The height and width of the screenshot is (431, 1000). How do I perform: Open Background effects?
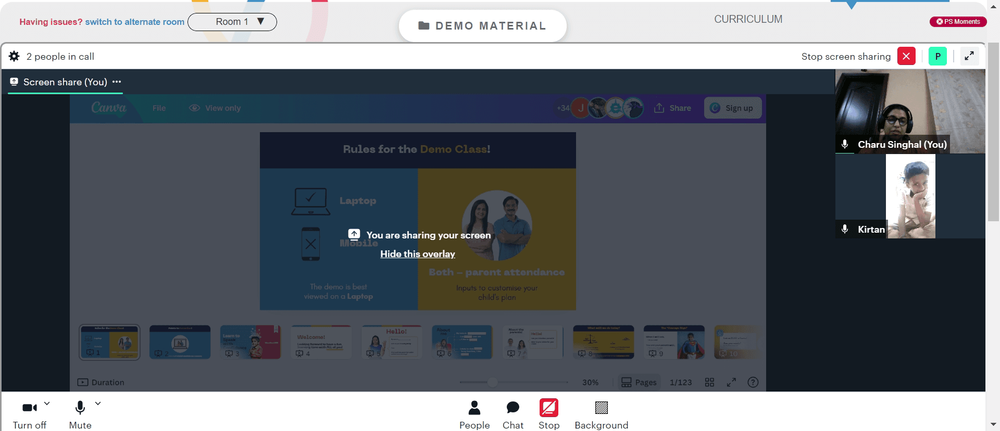pyautogui.click(x=601, y=414)
